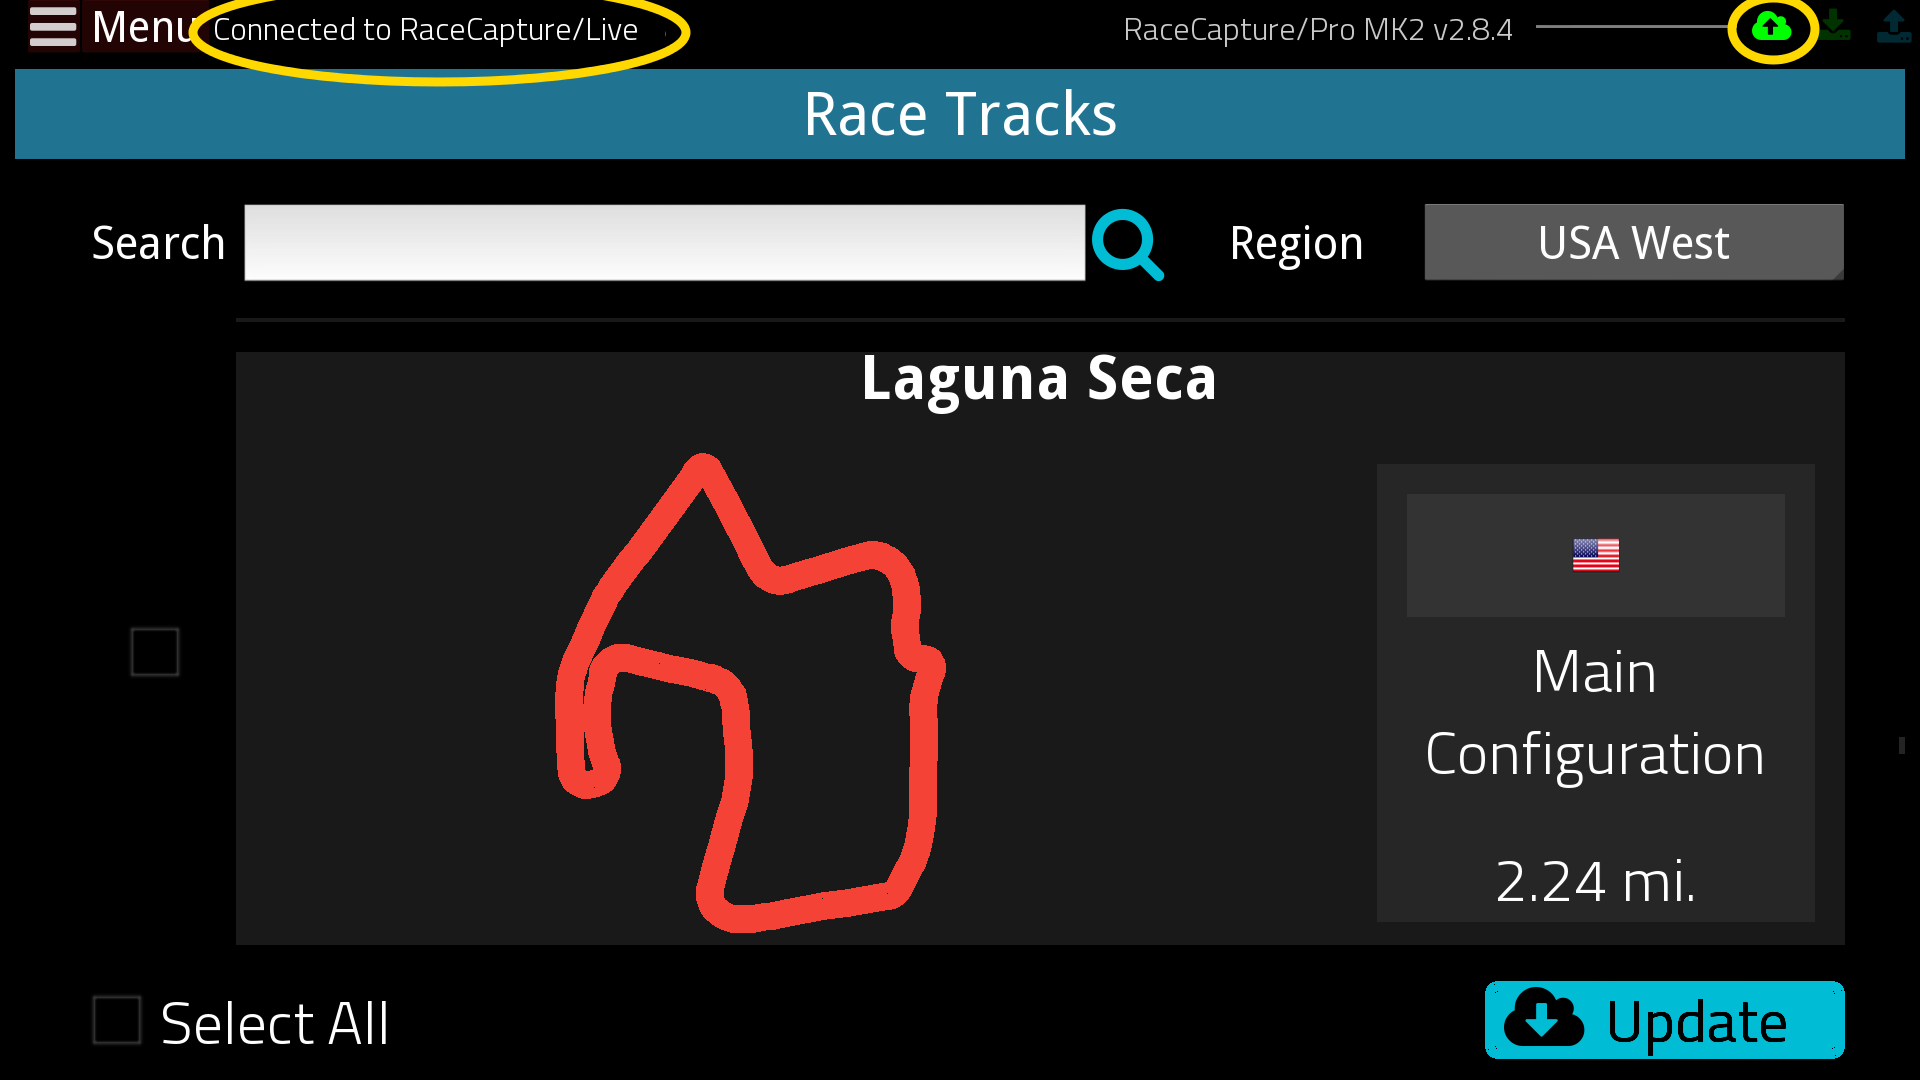This screenshot has height=1080, width=1920.
Task: Select the Main Configuration panel
Action: click(1596, 693)
